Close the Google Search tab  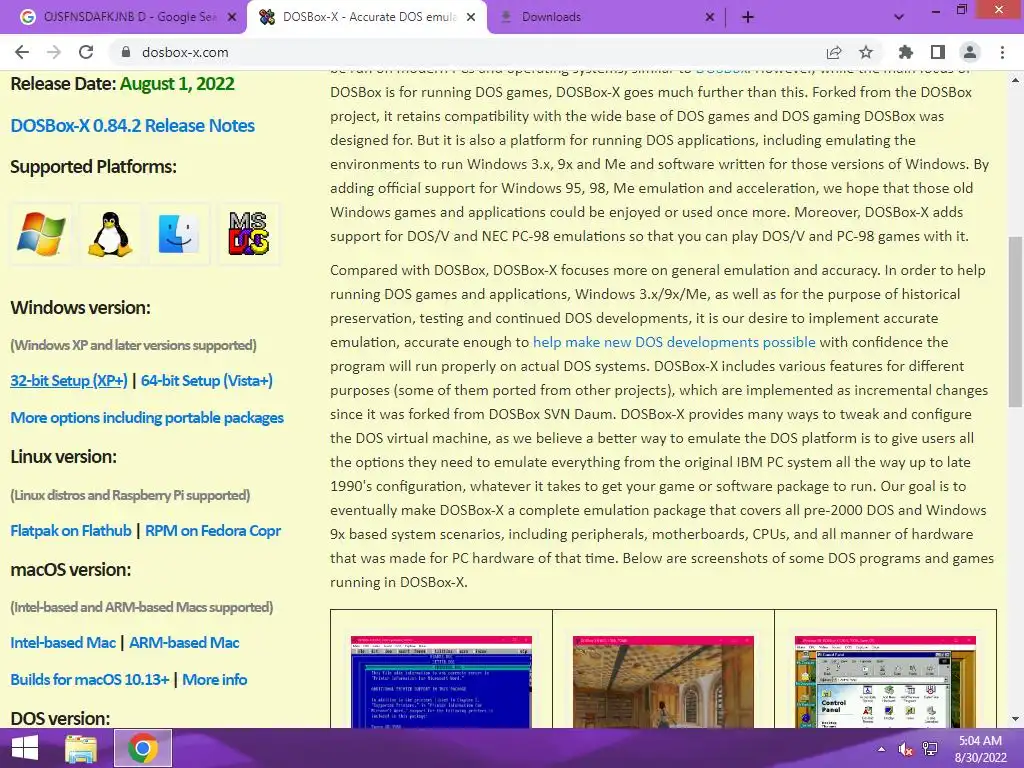click(x=232, y=17)
